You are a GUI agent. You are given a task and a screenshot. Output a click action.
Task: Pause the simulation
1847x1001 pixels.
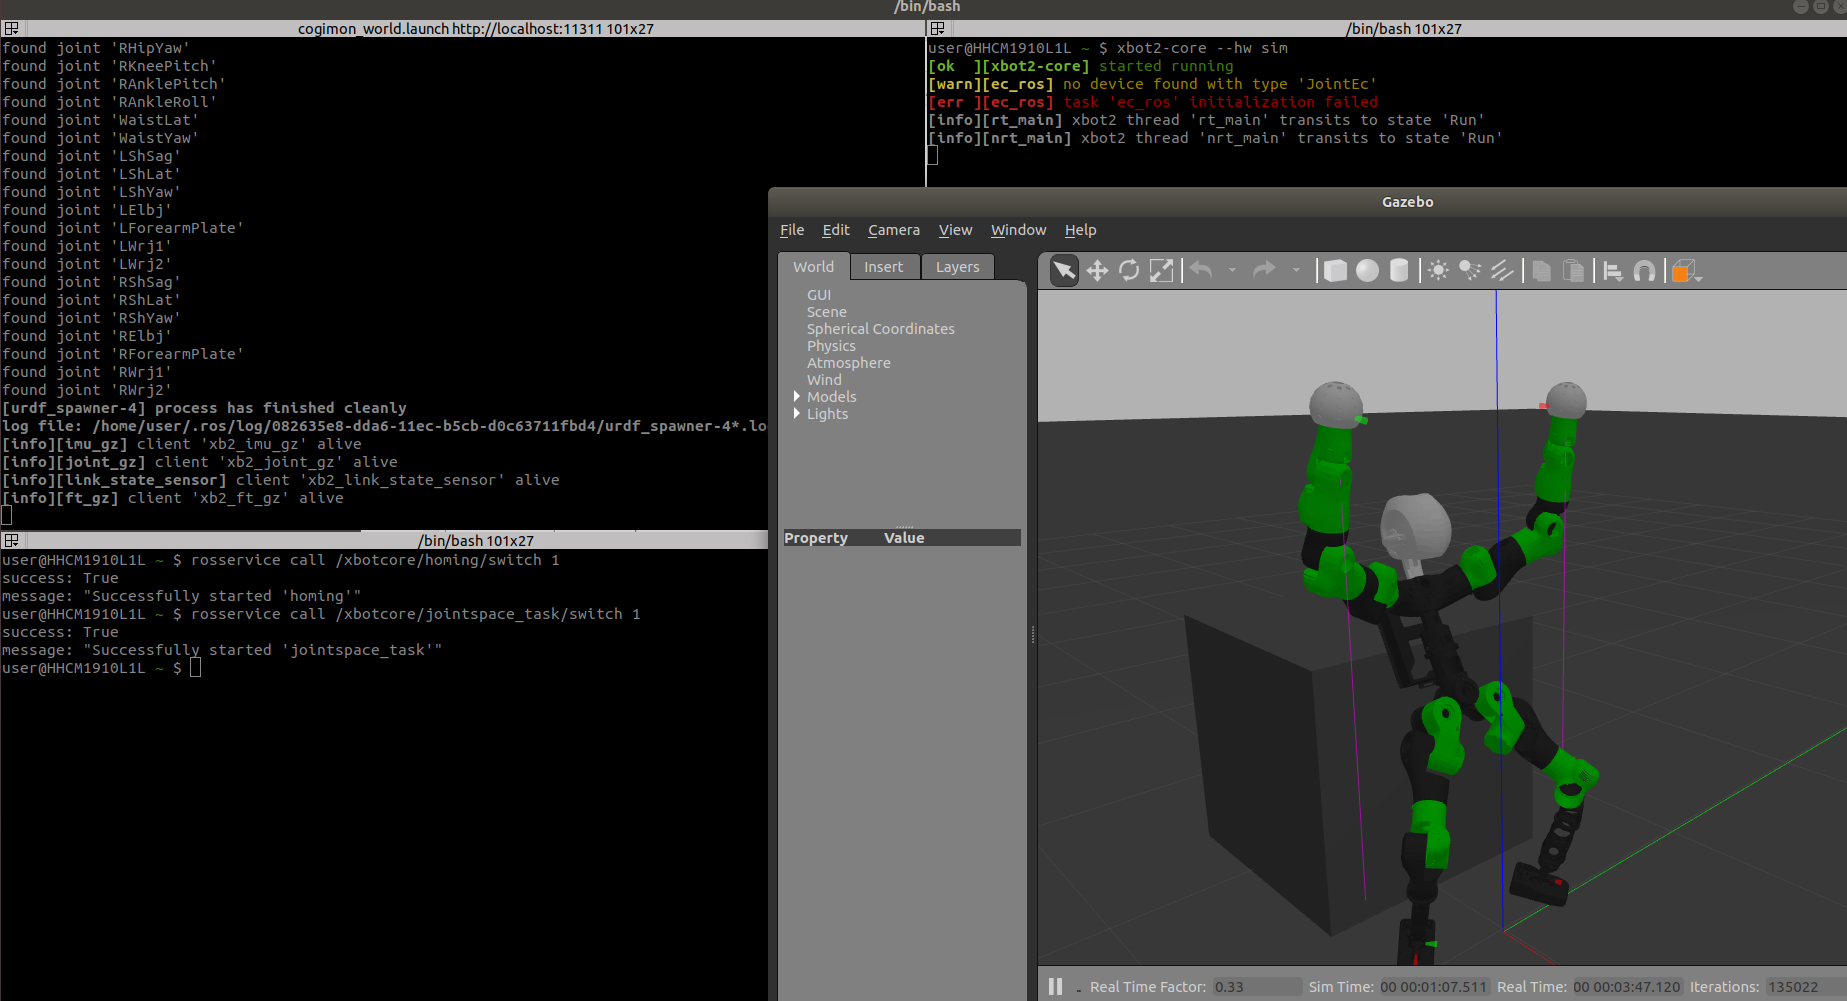click(x=1055, y=986)
